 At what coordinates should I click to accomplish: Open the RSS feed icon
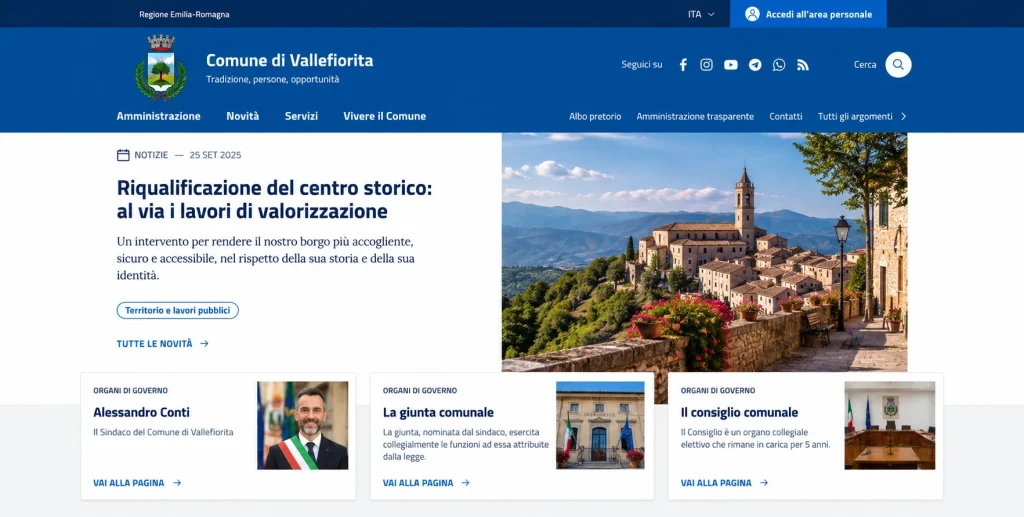coord(803,65)
